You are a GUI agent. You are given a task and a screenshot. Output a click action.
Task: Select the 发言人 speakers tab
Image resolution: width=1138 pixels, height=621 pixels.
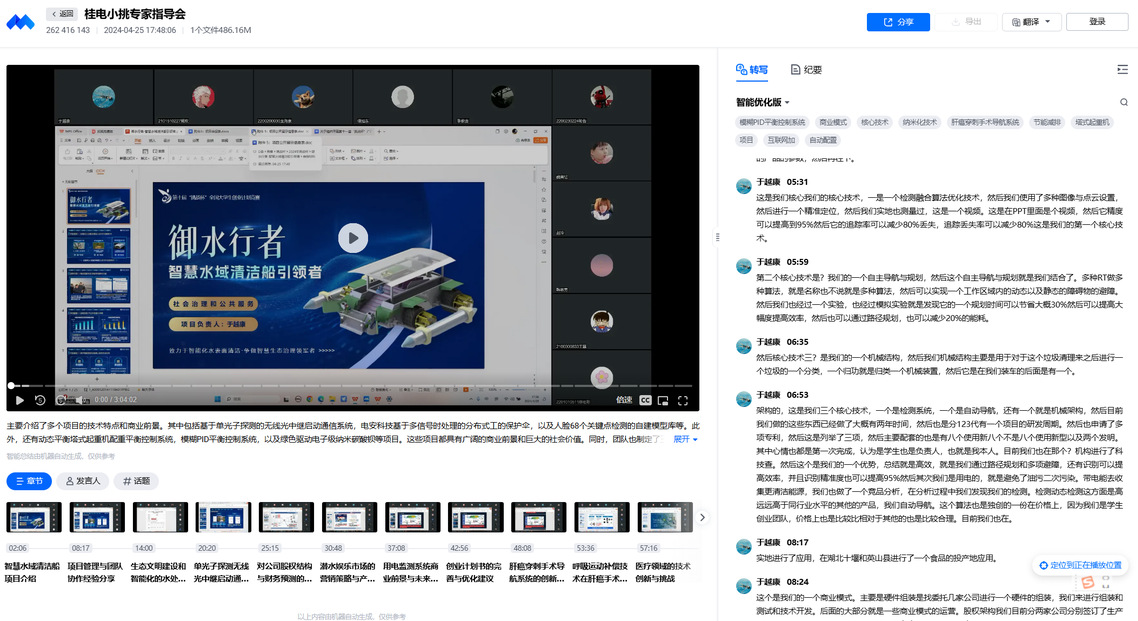[83, 481]
